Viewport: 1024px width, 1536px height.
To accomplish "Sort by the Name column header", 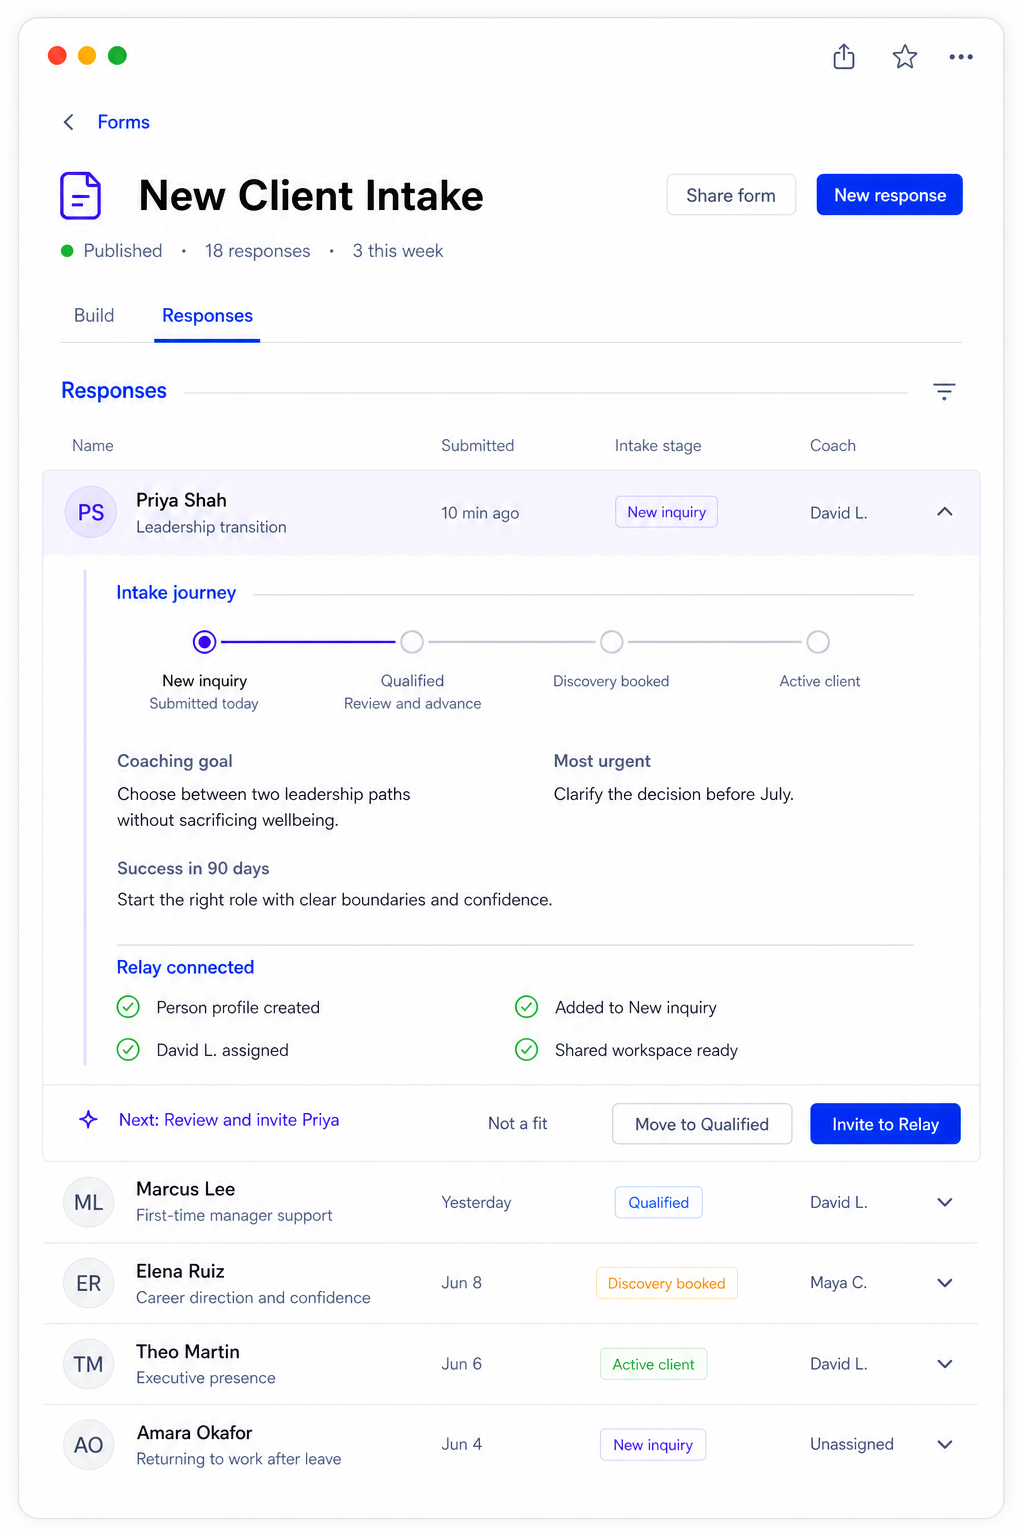I will (x=93, y=446).
